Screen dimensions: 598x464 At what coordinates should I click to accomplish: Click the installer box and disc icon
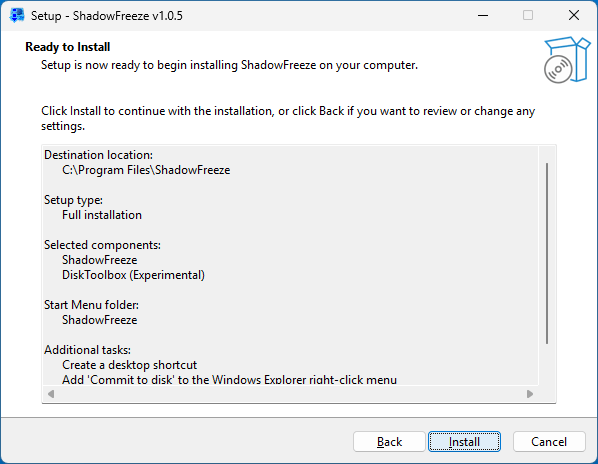(x=567, y=60)
